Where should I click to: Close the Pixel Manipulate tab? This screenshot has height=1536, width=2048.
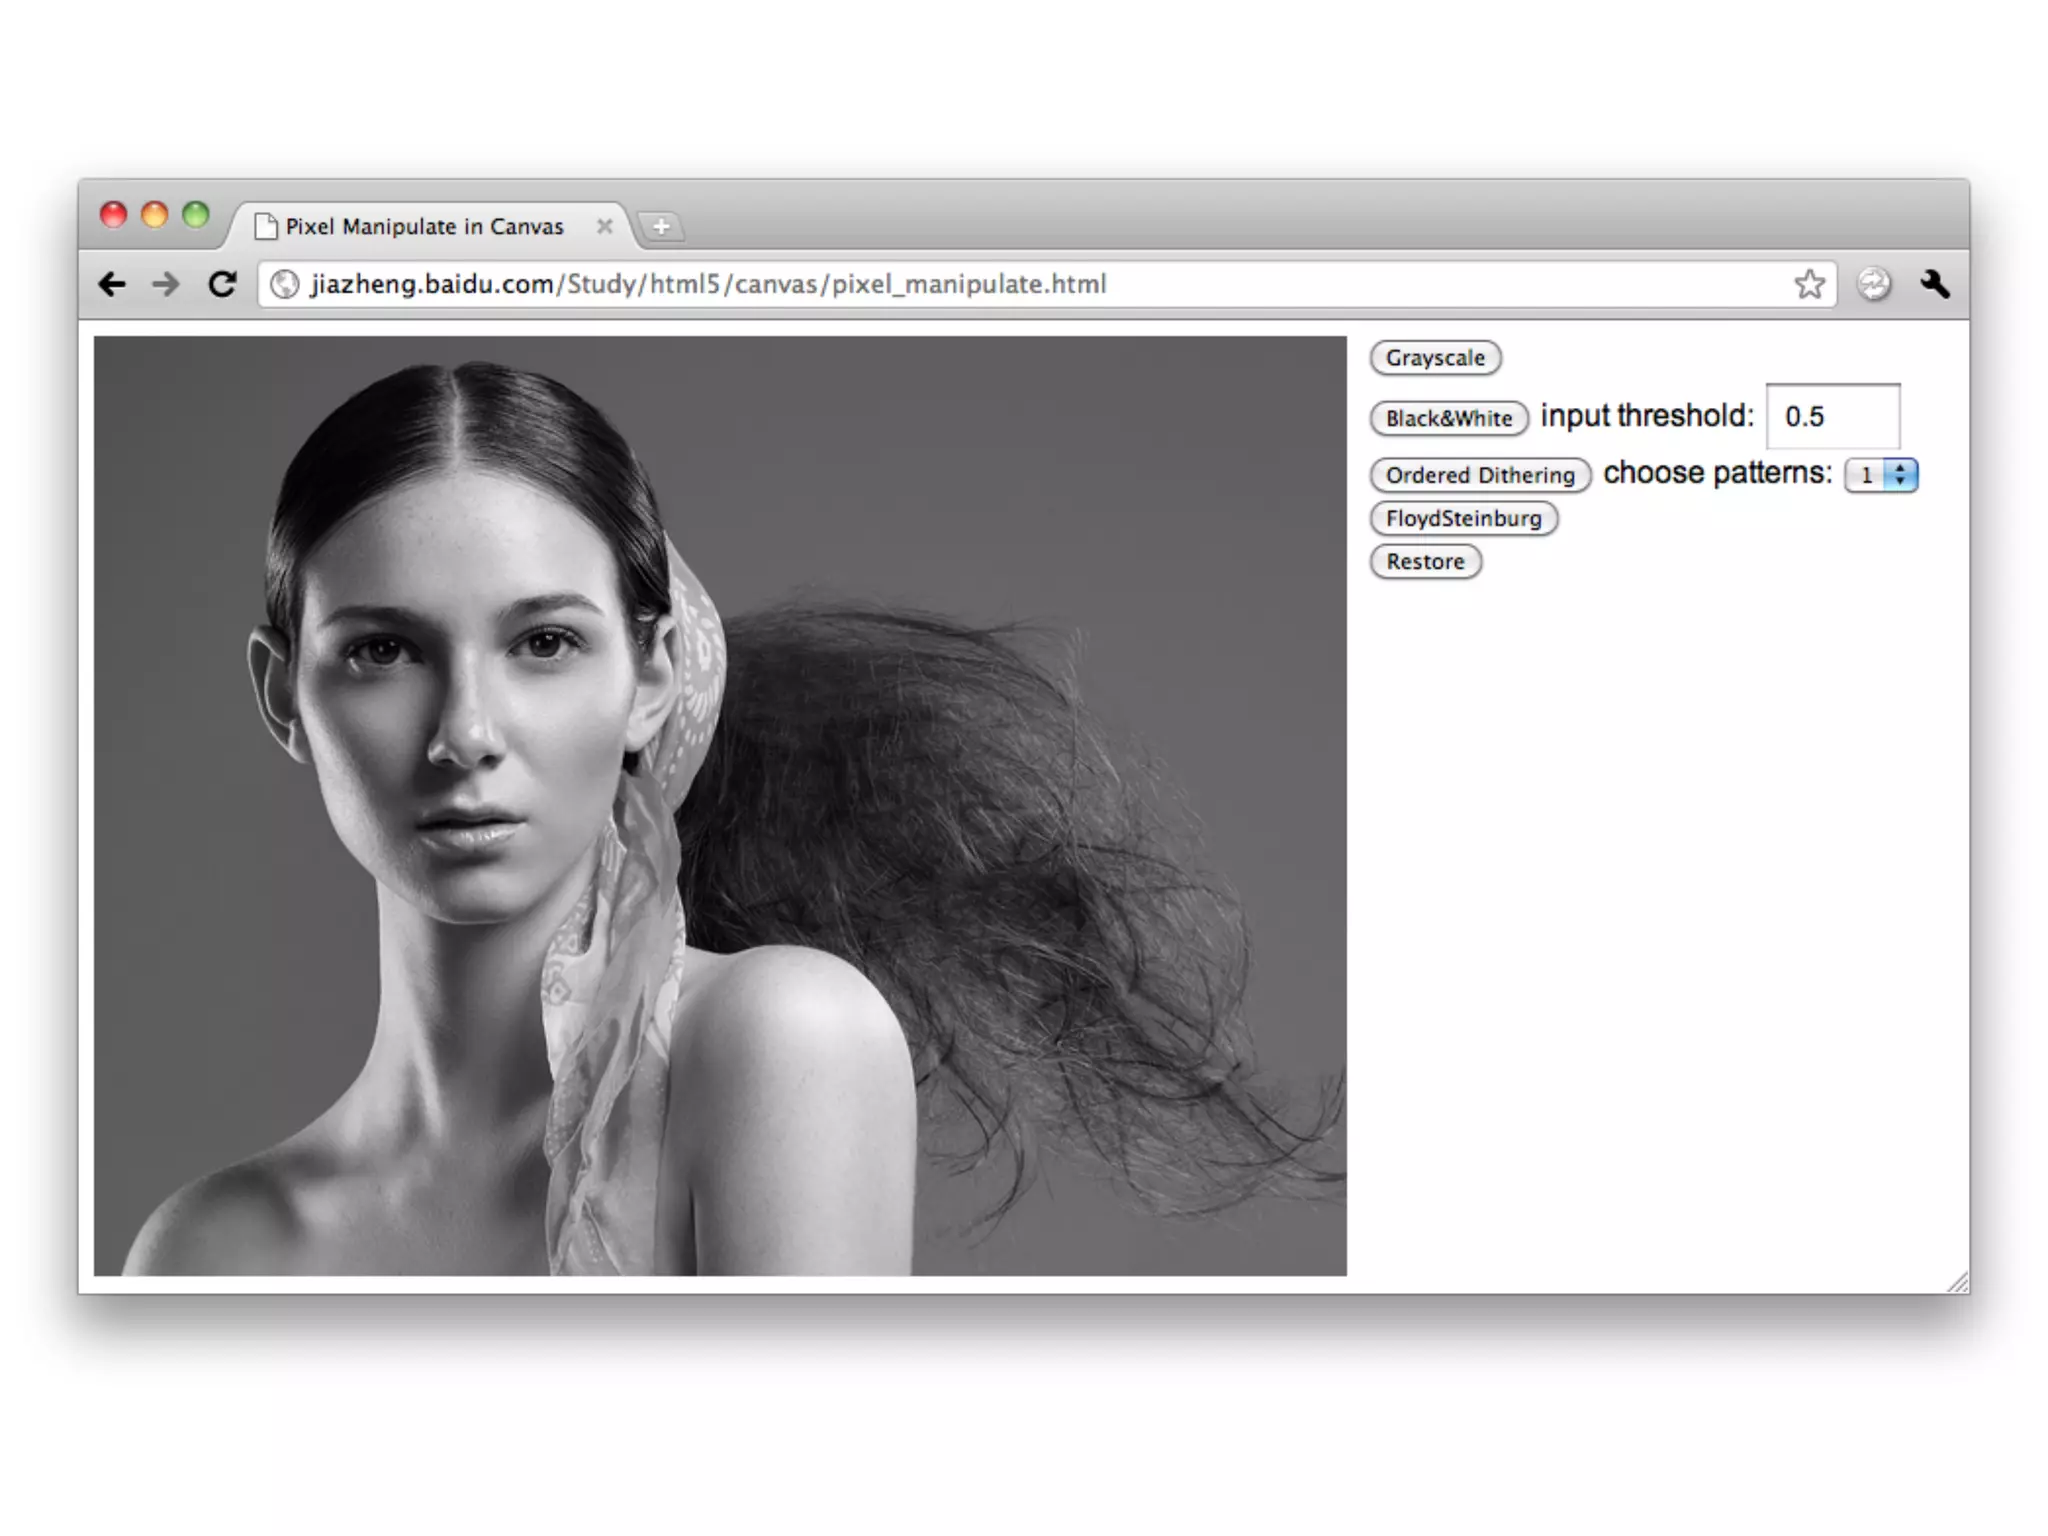604,227
